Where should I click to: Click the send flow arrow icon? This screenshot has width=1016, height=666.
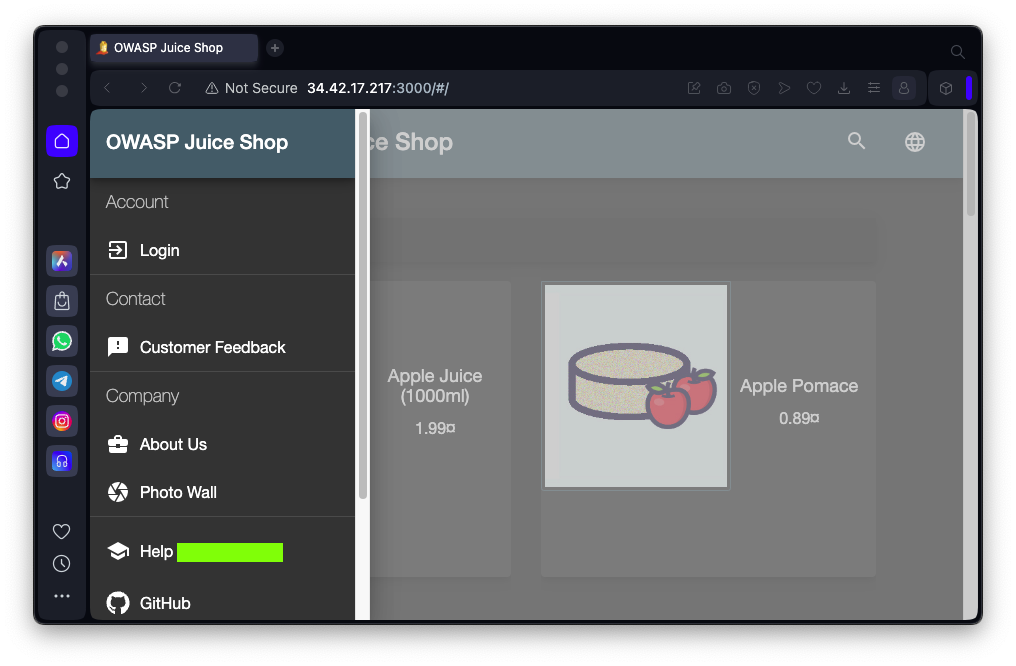(x=784, y=88)
